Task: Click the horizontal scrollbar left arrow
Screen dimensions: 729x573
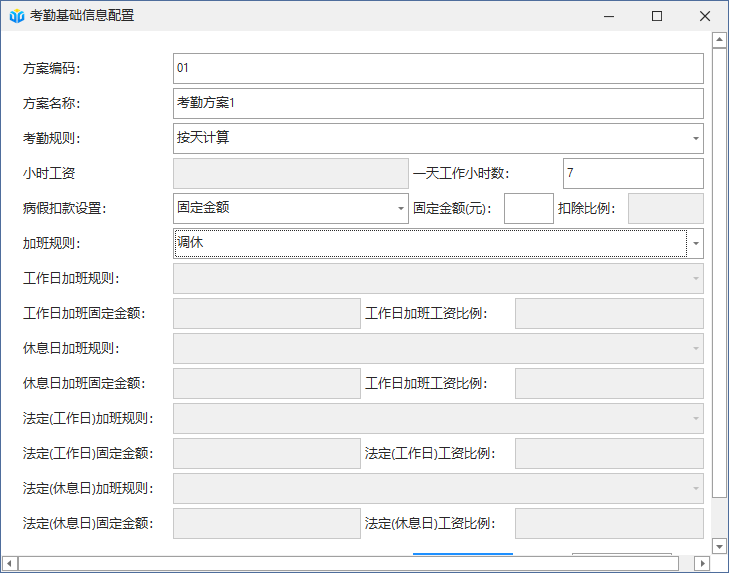Action: (9, 563)
